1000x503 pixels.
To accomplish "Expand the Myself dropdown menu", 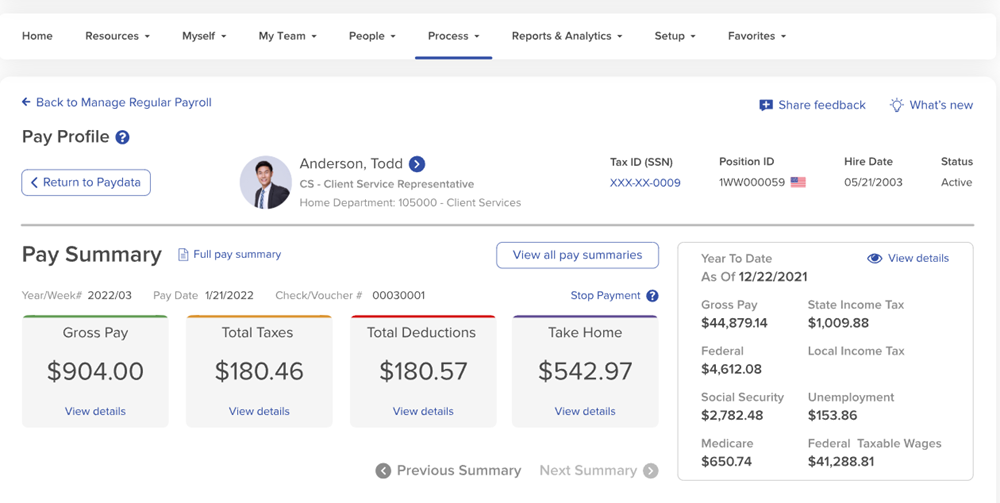I will click(x=204, y=36).
